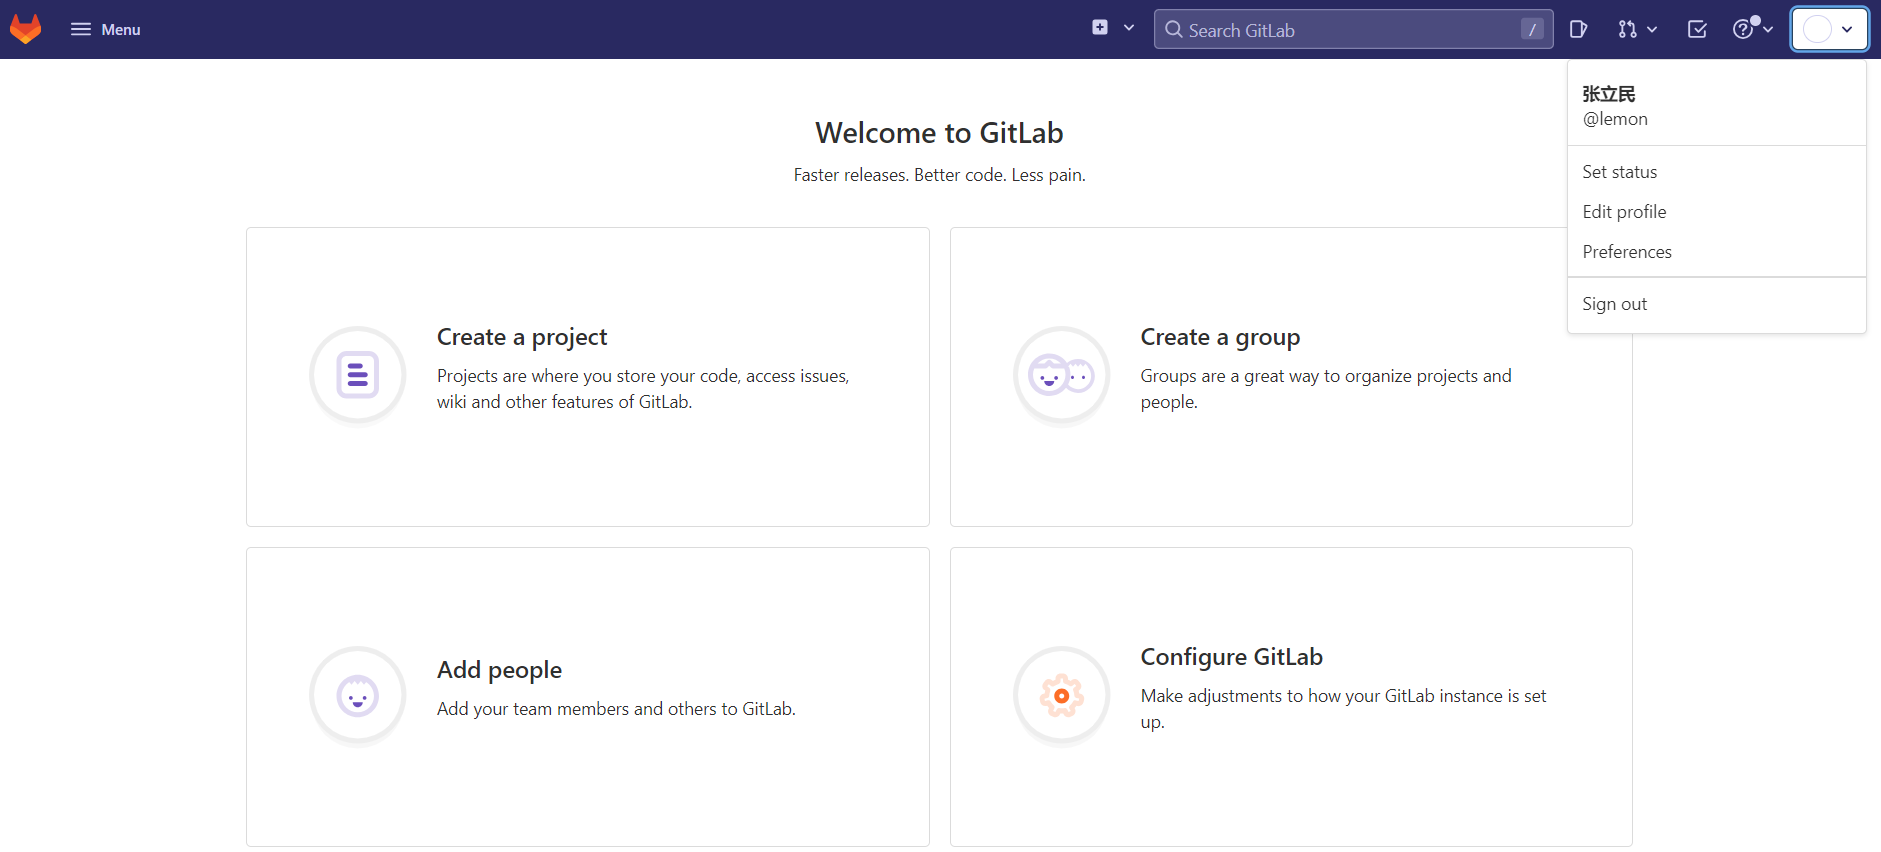Open the Issues icon in navbar
Viewport: 1881px width, 852px height.
pos(1579,29)
